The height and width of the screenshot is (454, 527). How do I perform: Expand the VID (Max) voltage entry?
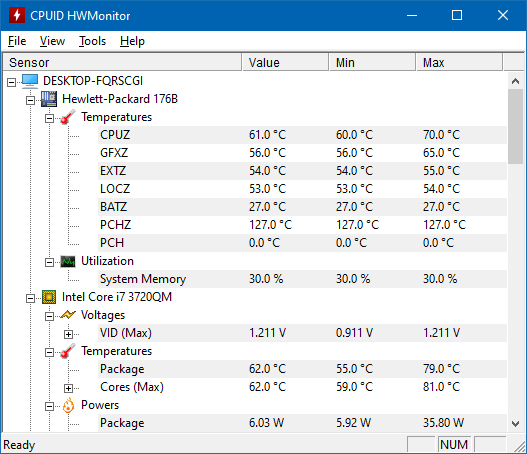(68, 334)
